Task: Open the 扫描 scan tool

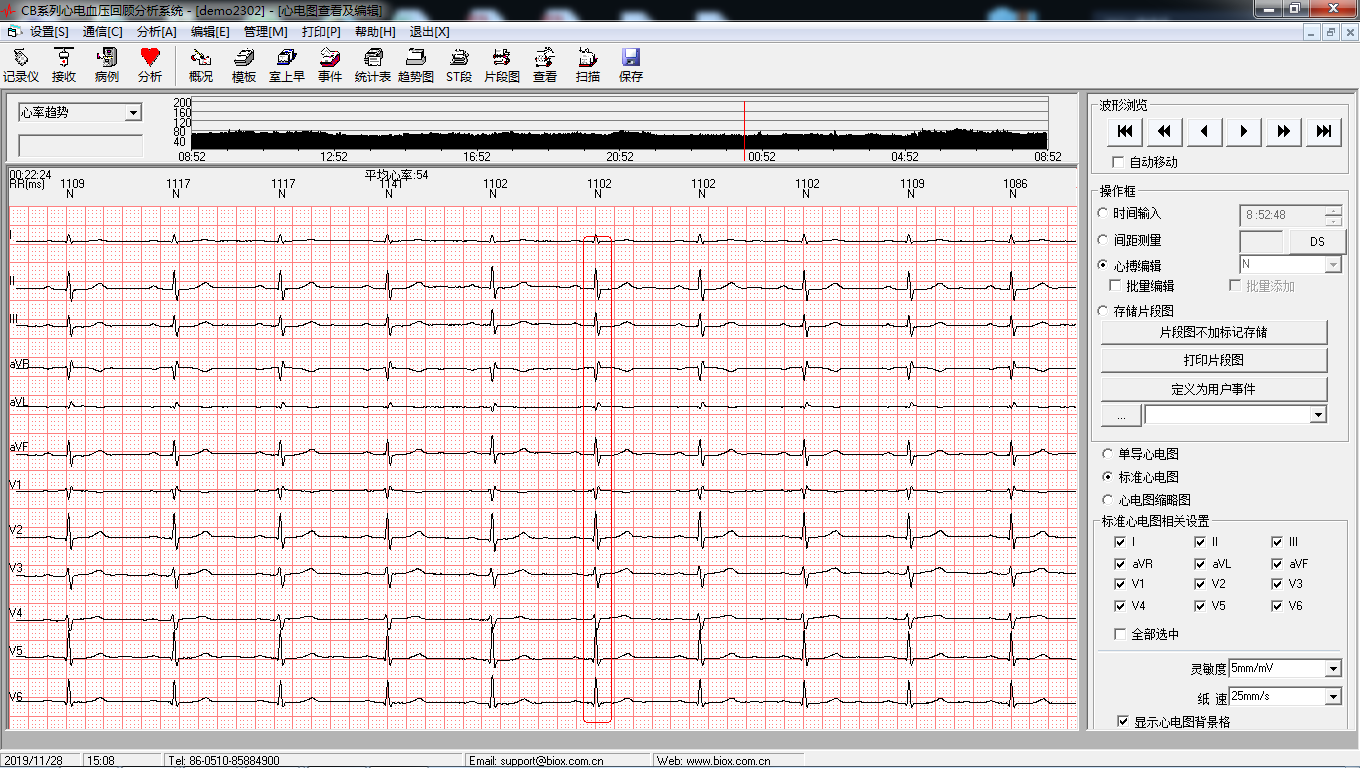Action: [588, 65]
